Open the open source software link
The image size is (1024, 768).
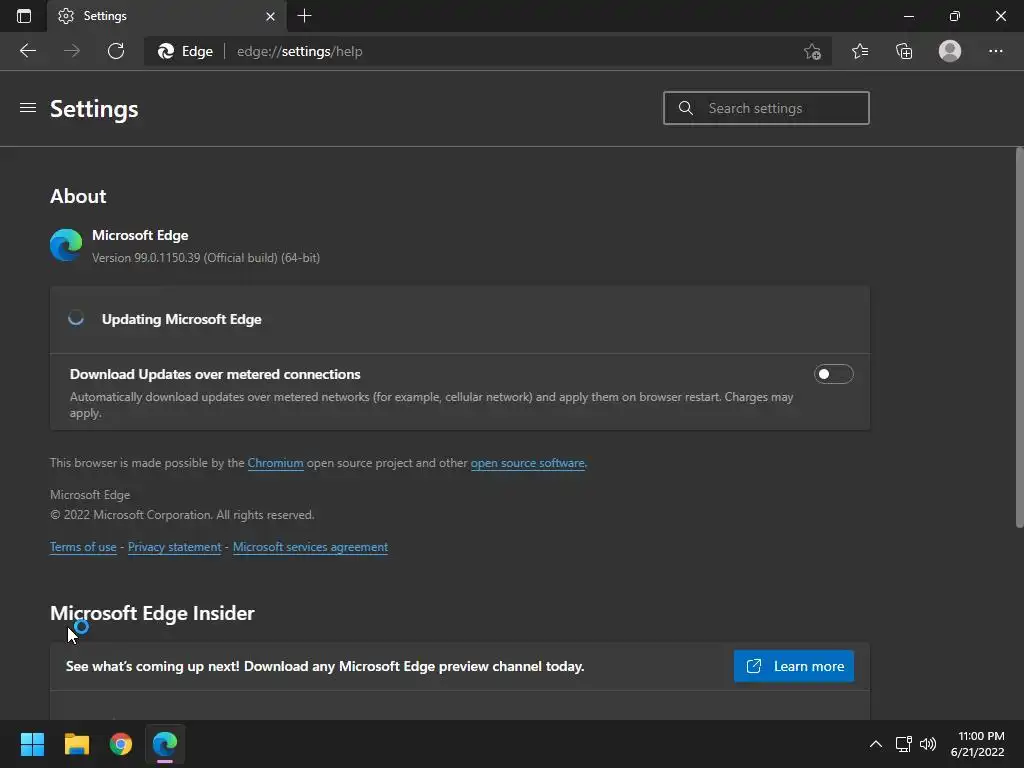[x=528, y=463]
